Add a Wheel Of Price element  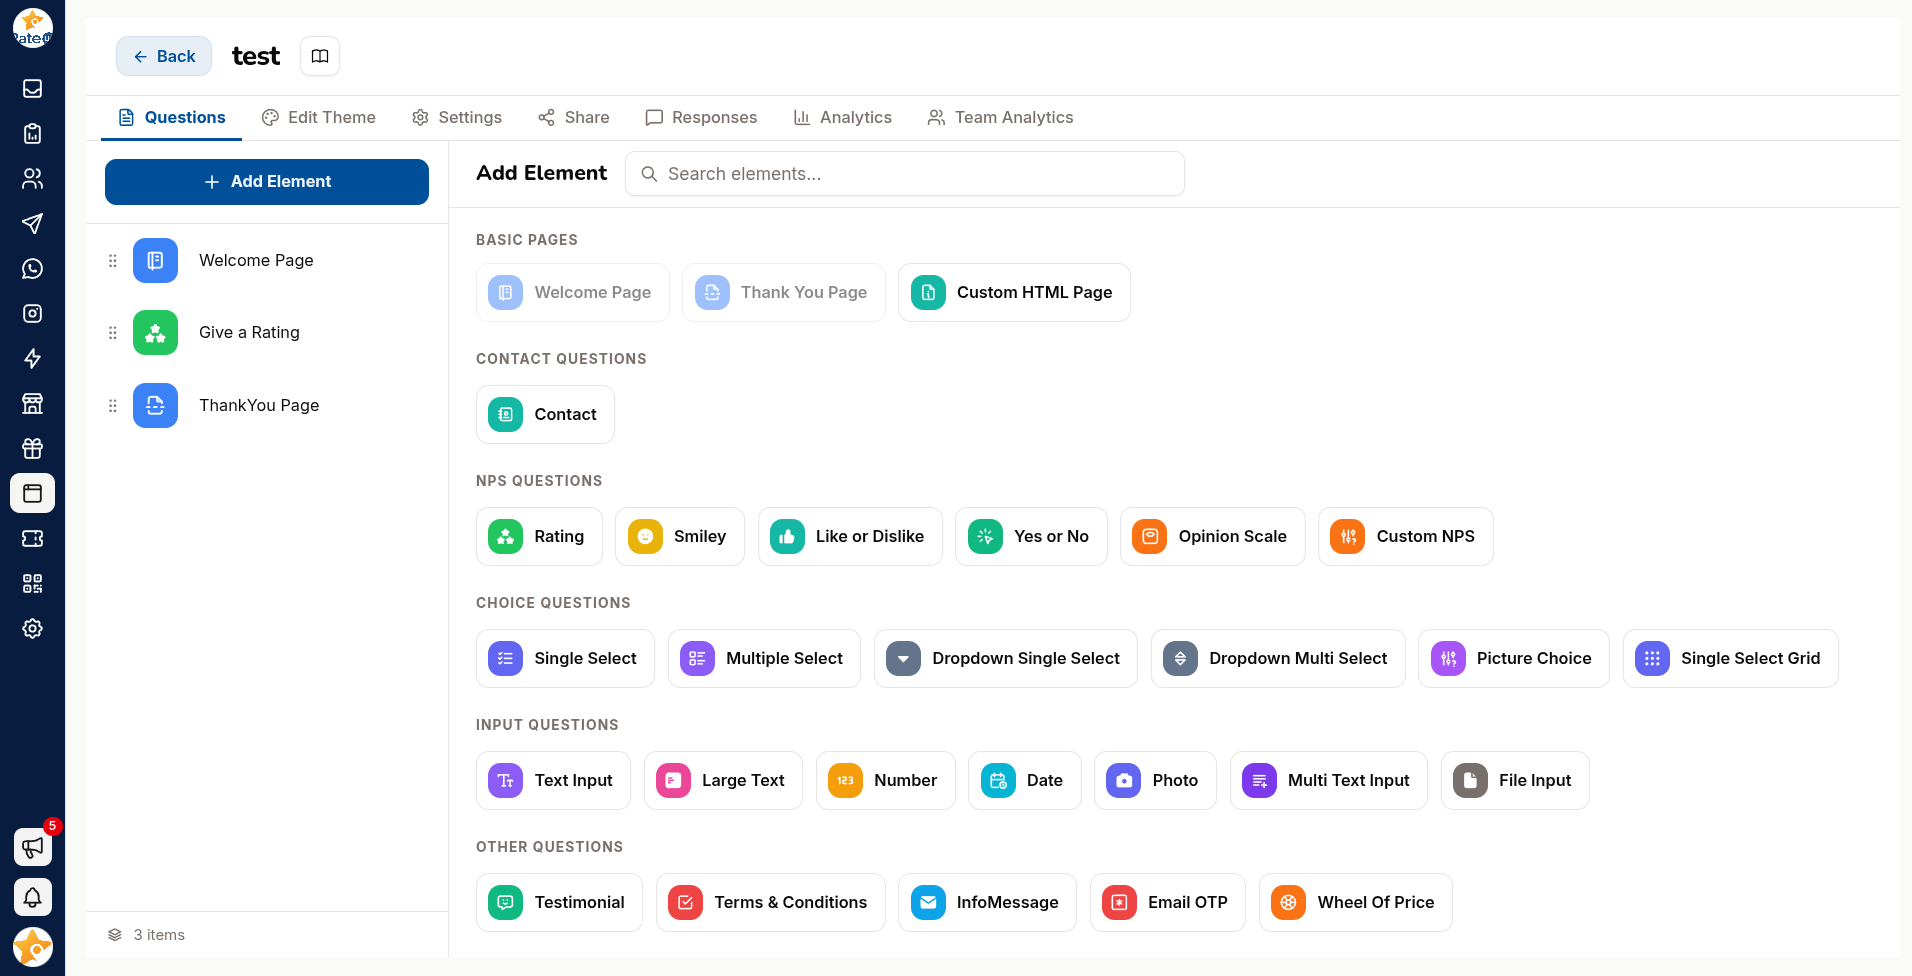[1356, 903]
